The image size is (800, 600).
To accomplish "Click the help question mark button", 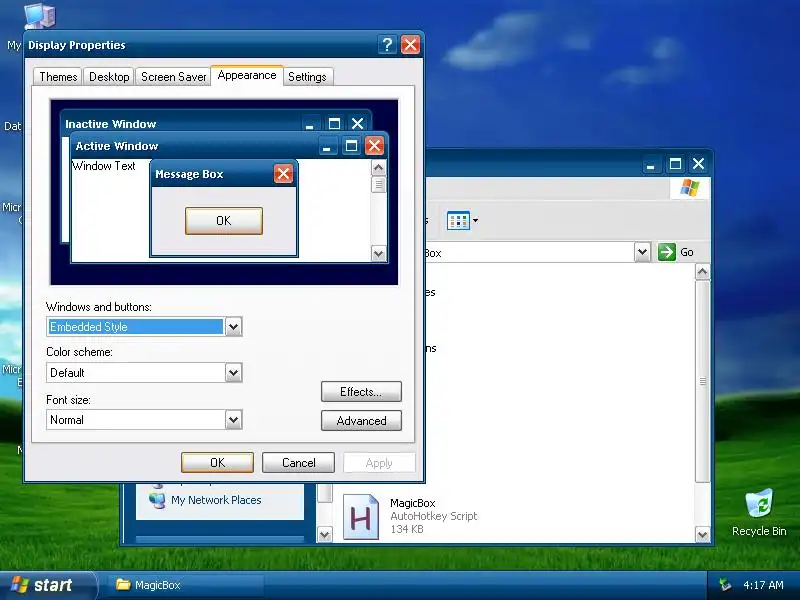I will pyautogui.click(x=387, y=45).
